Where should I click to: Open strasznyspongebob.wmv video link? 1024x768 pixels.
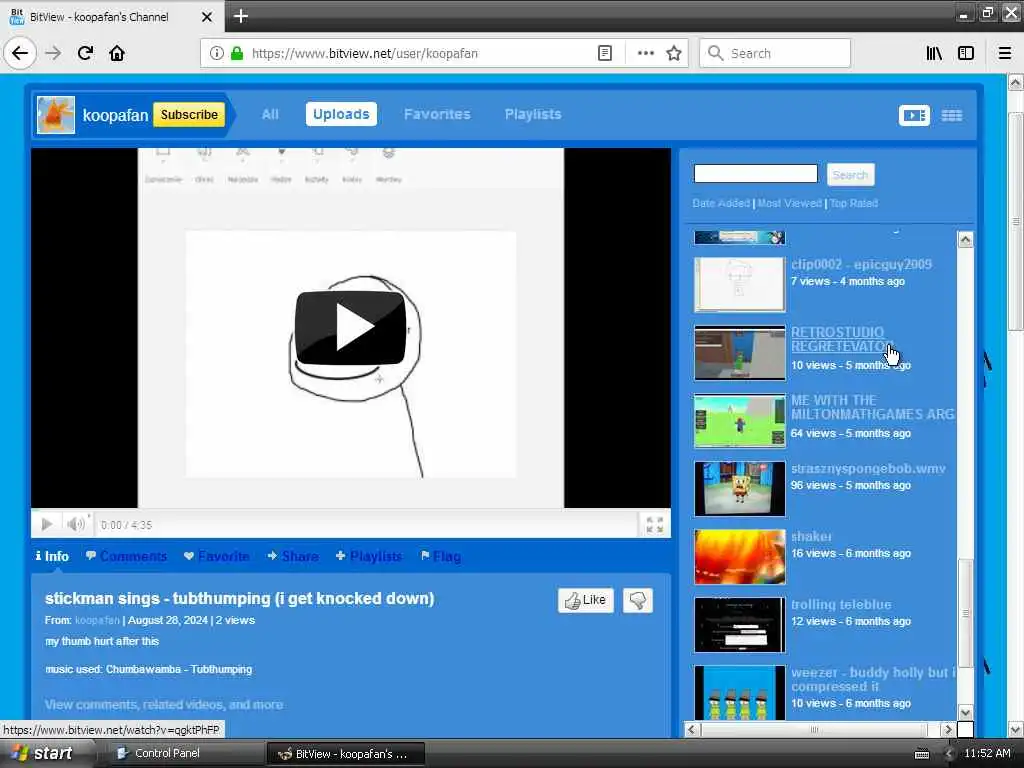click(x=868, y=468)
